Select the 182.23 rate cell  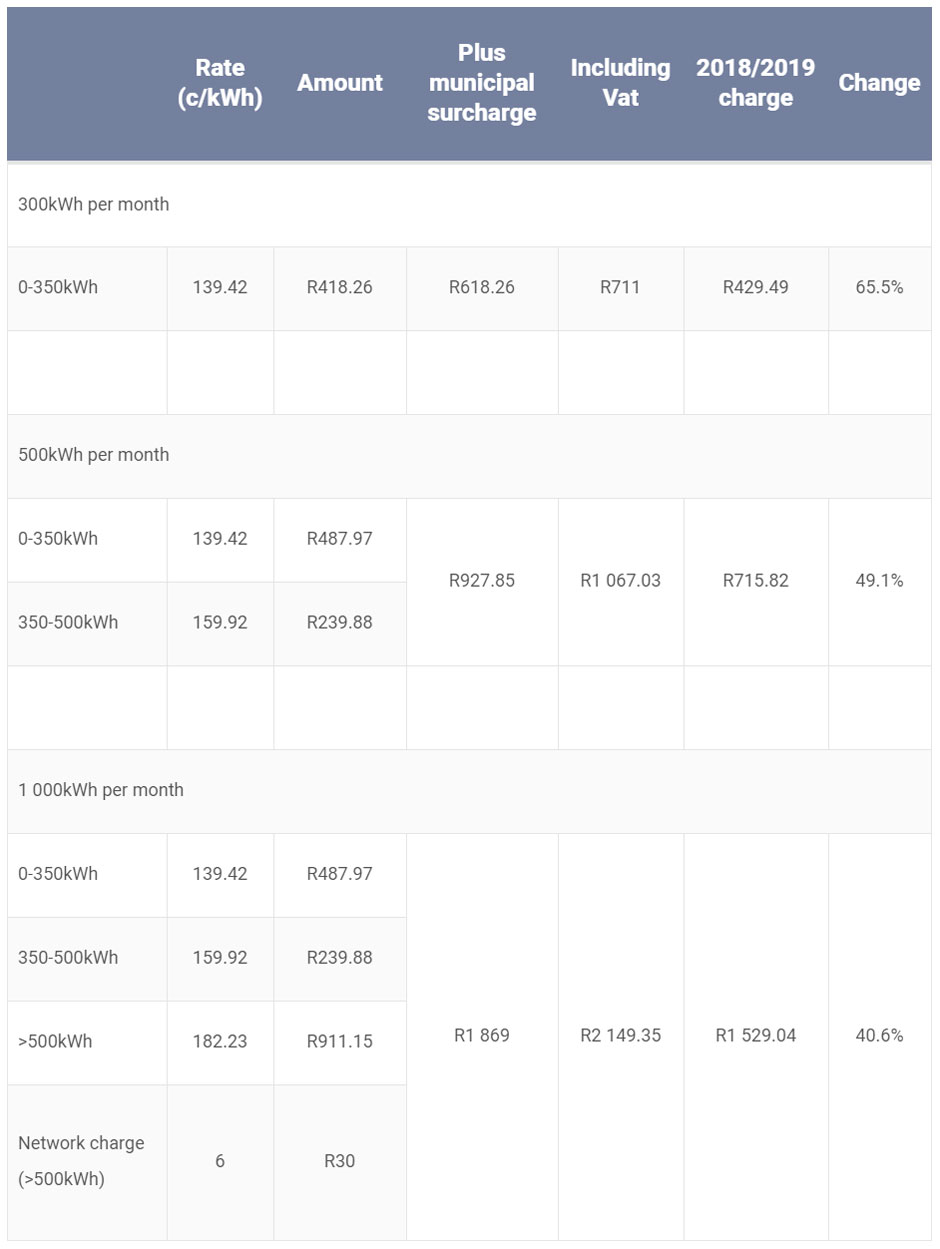[220, 1042]
